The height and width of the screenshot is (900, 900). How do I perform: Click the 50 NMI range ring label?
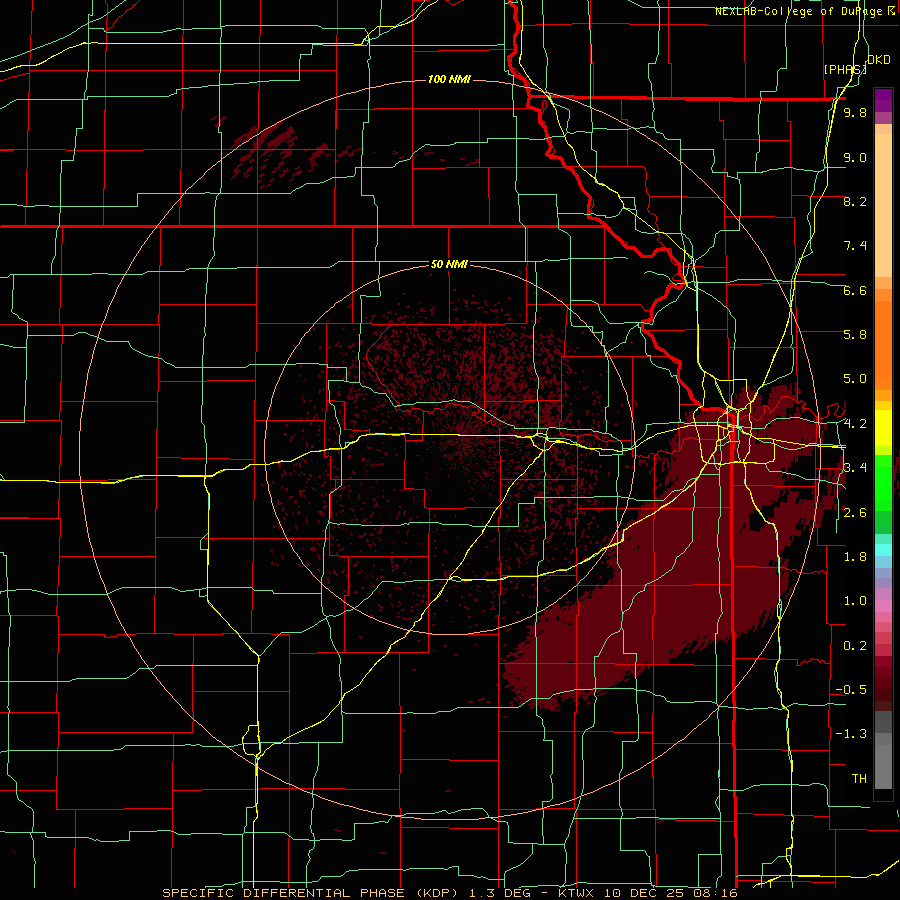(x=449, y=264)
